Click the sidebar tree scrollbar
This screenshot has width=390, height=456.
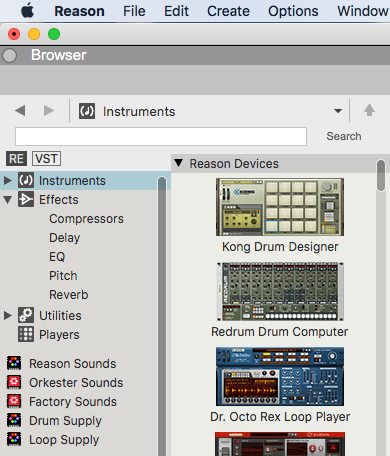pyautogui.click(x=162, y=316)
